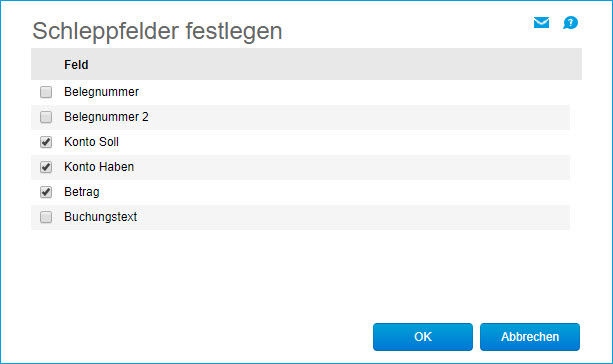Confirm with the OK button
613x364 pixels.
click(423, 337)
